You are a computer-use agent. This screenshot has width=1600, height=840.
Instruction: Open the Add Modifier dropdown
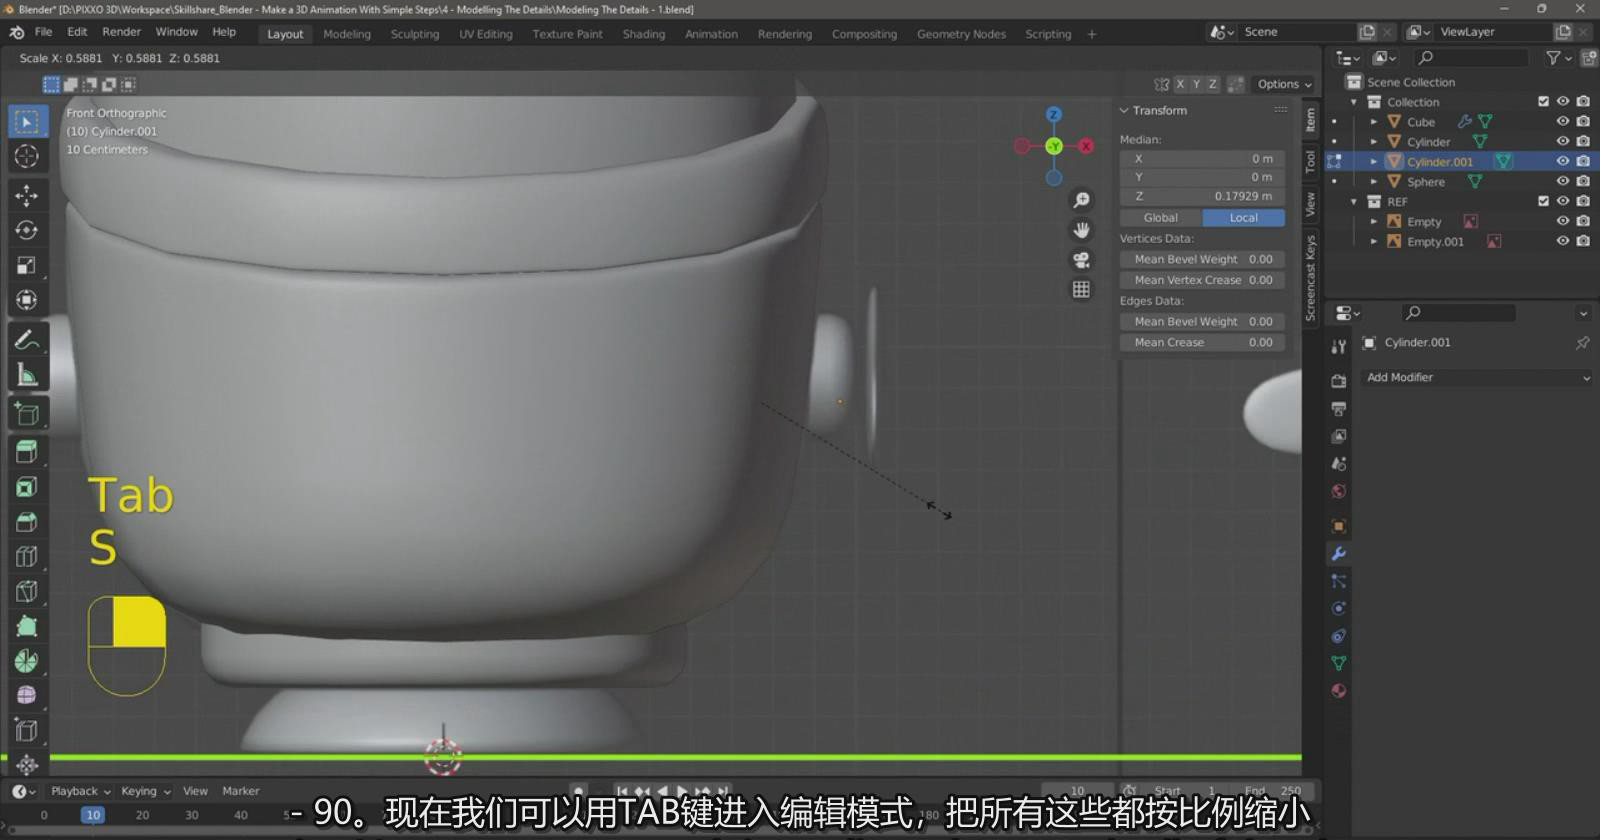pos(1478,377)
